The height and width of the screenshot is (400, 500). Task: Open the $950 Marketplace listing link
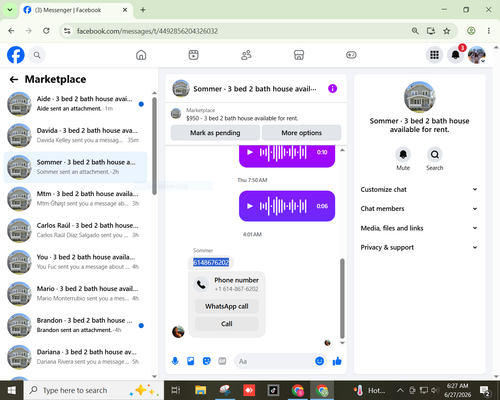point(242,118)
